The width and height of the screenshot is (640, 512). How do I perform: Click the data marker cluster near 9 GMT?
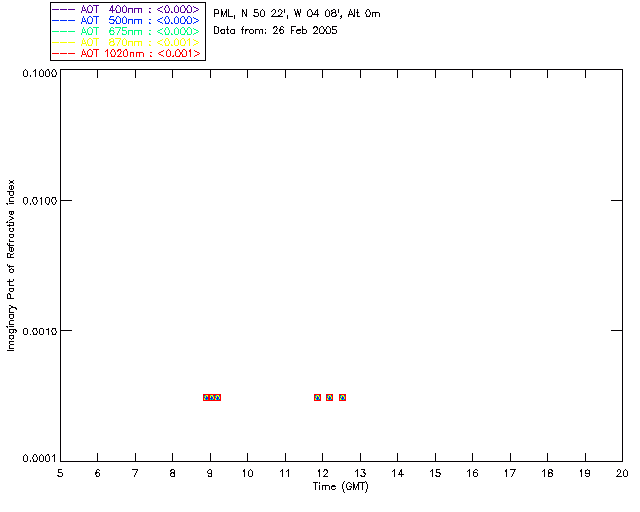[212, 397]
